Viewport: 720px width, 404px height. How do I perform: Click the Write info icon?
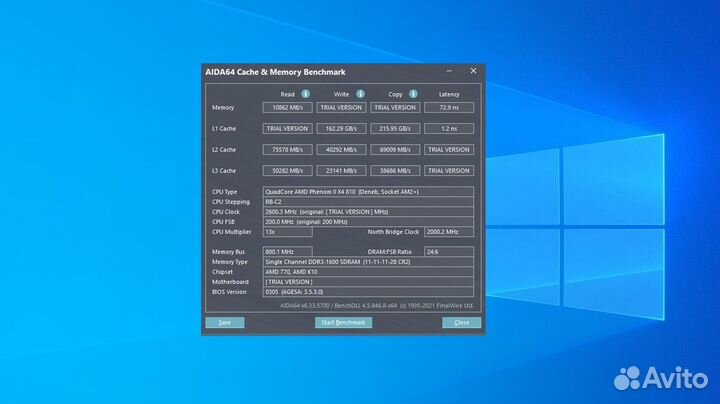click(x=360, y=94)
